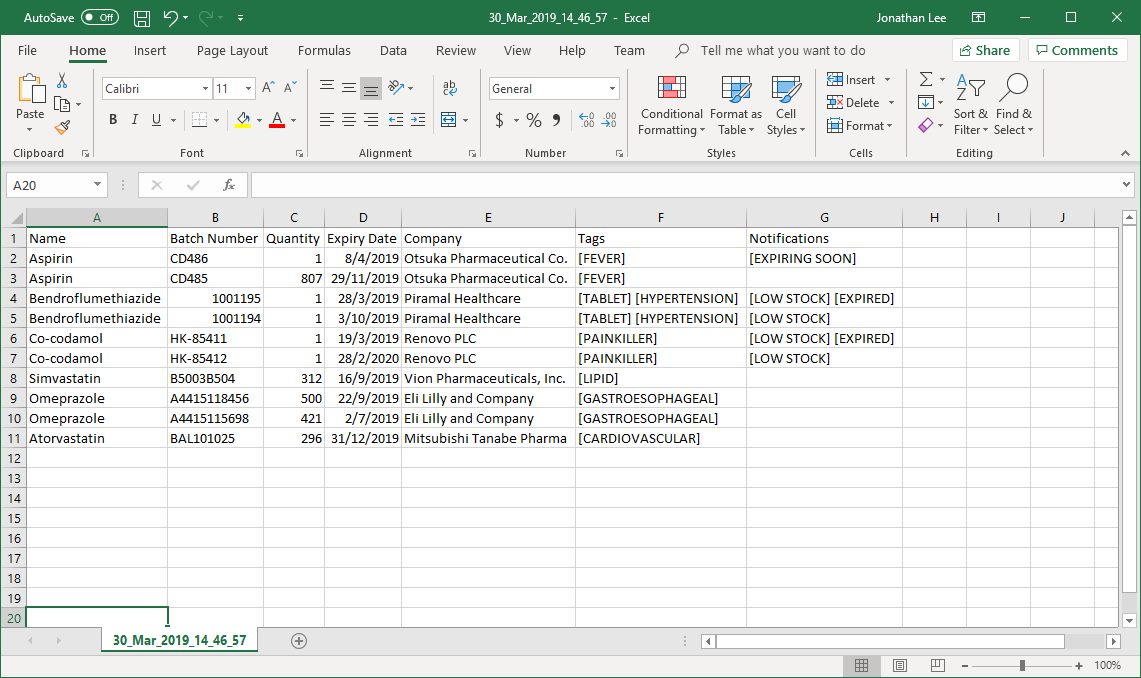
Task: Click the Orientation text-angle icon
Action: (397, 88)
